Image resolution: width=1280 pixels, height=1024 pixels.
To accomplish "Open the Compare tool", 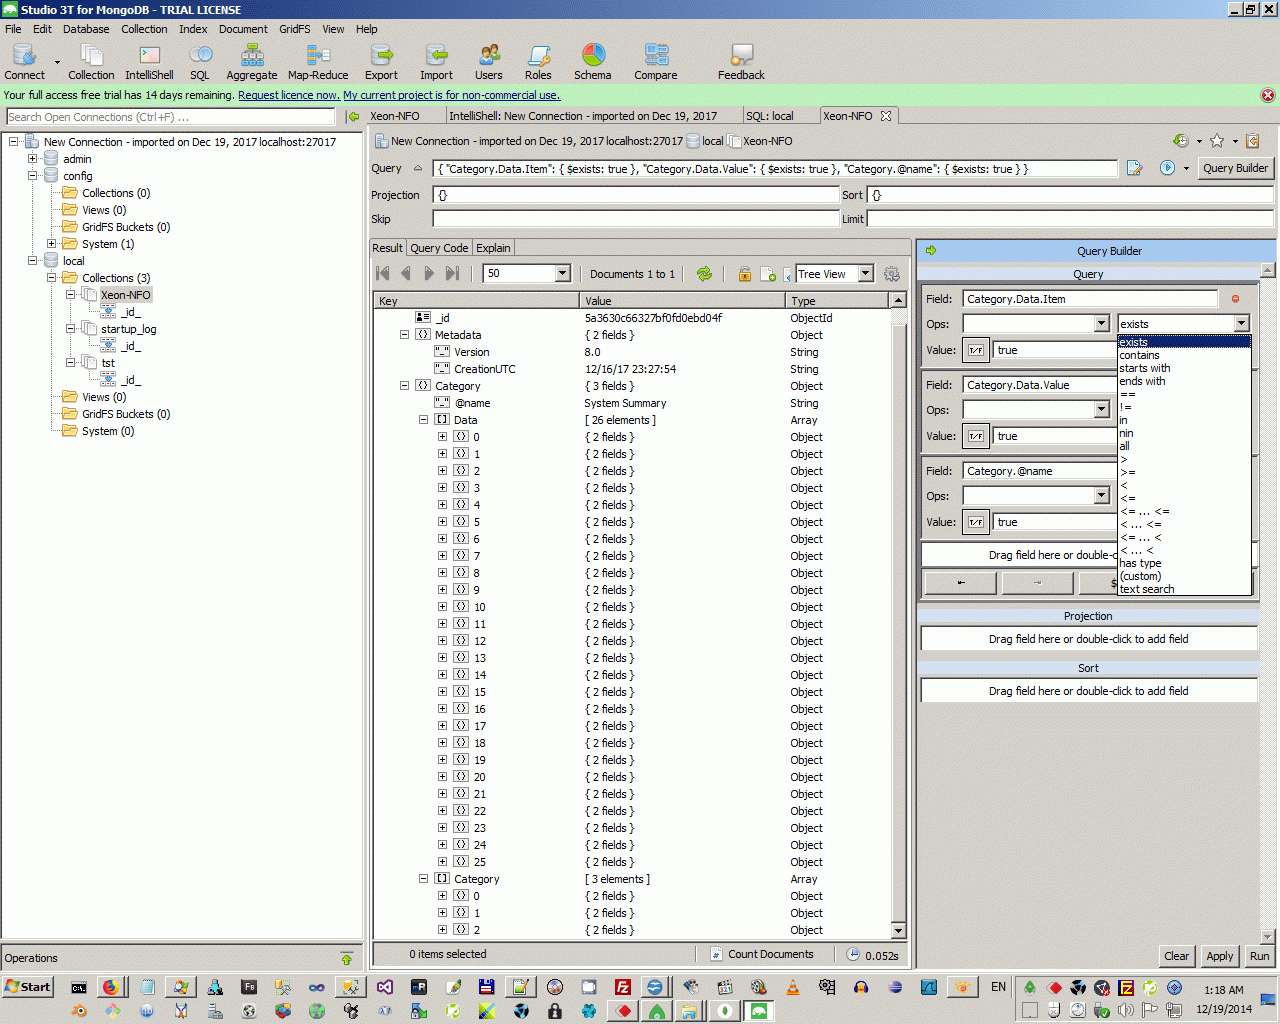I will tap(656, 62).
